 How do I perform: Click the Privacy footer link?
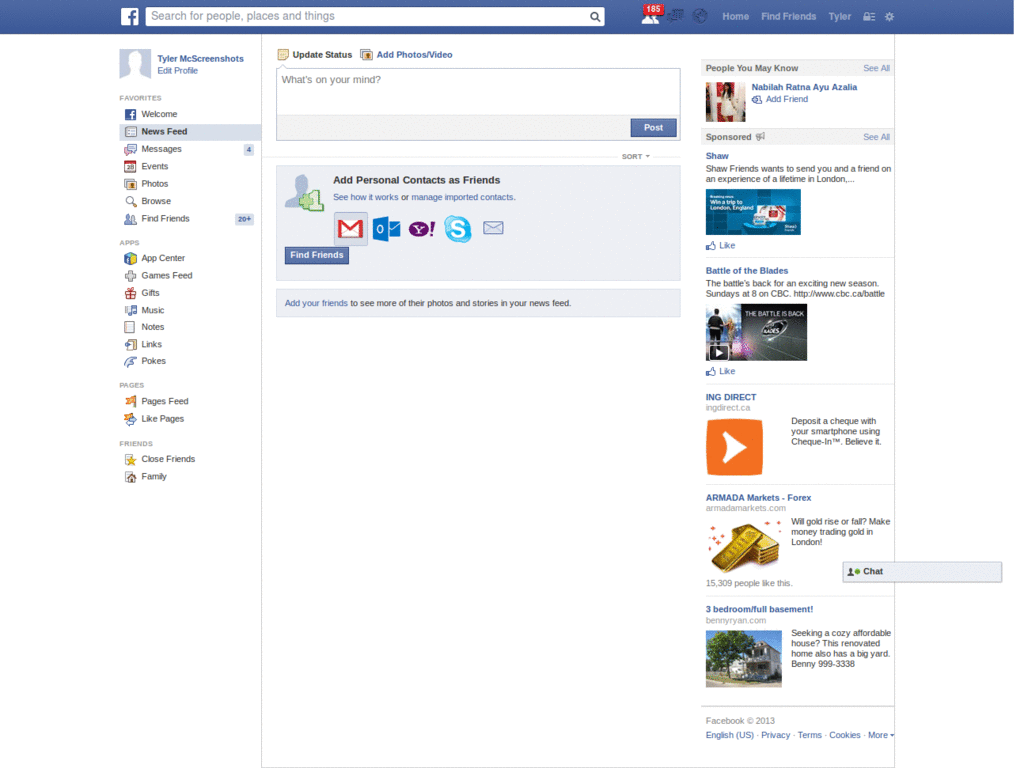click(x=775, y=735)
